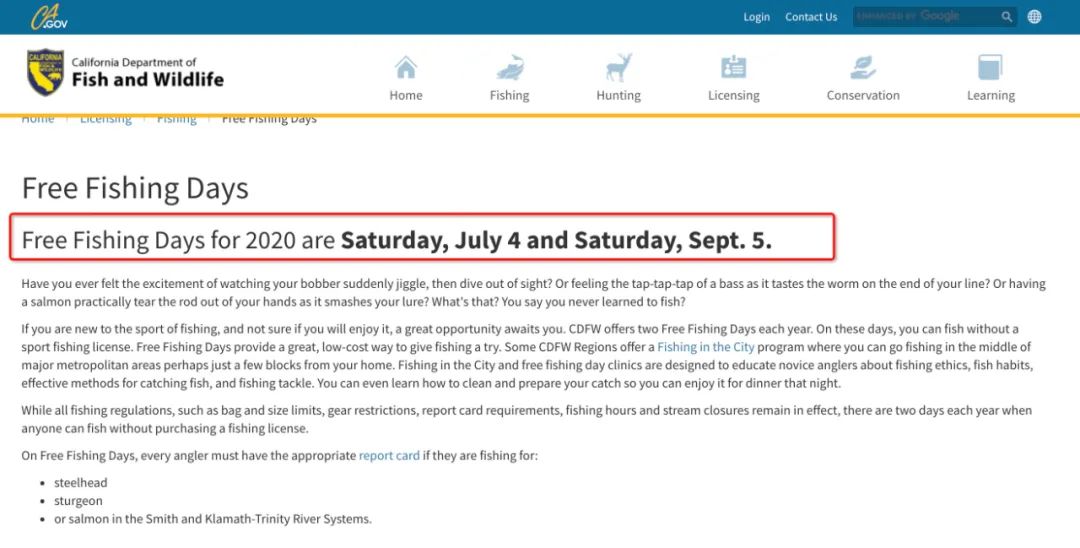Click the search magnifying glass icon
Screen dimensions: 1080x548
(1006, 17)
